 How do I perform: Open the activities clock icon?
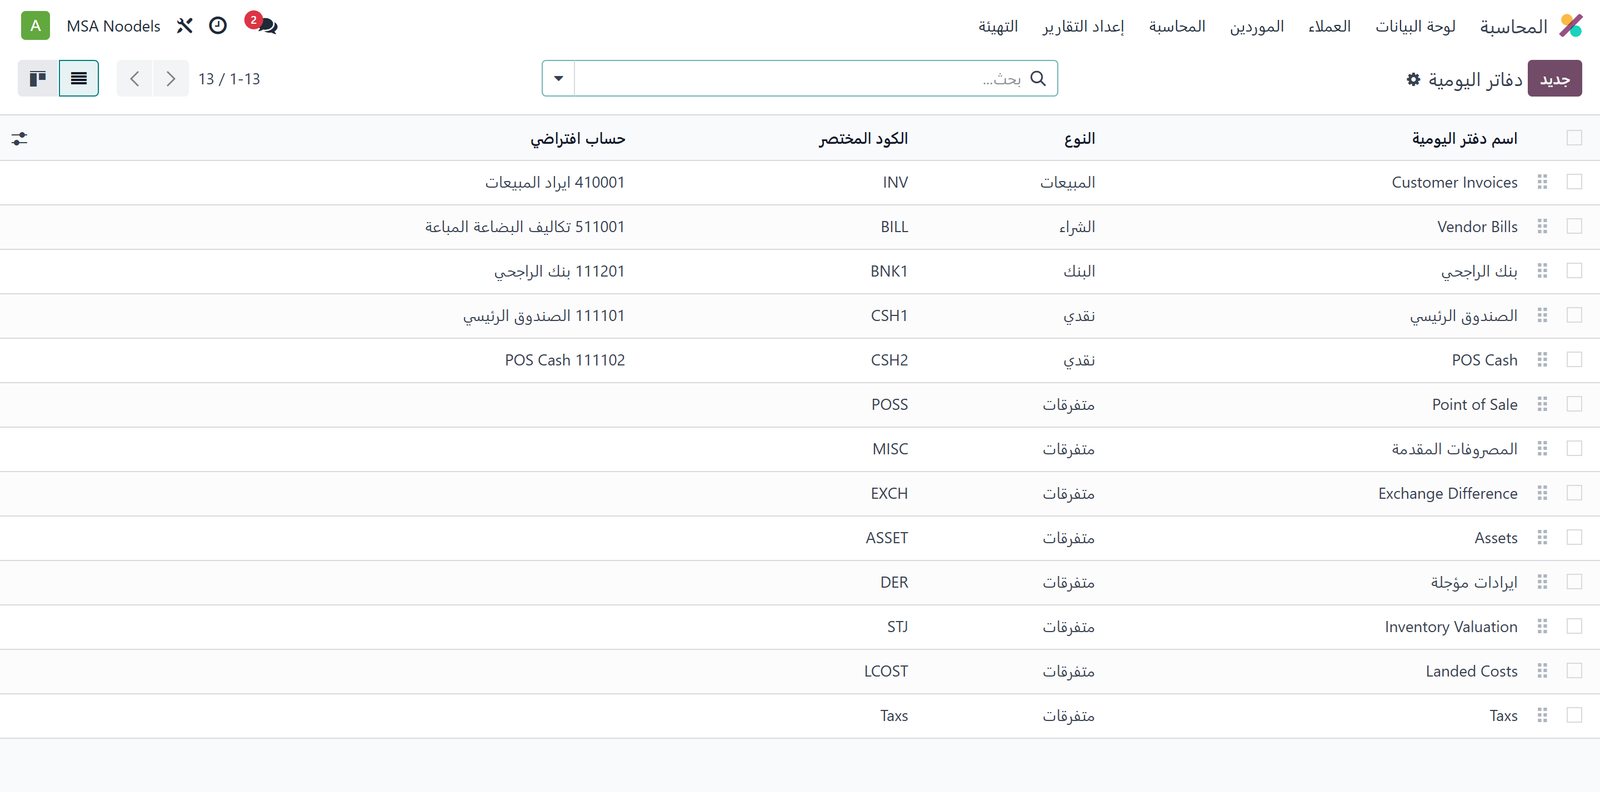[218, 26]
